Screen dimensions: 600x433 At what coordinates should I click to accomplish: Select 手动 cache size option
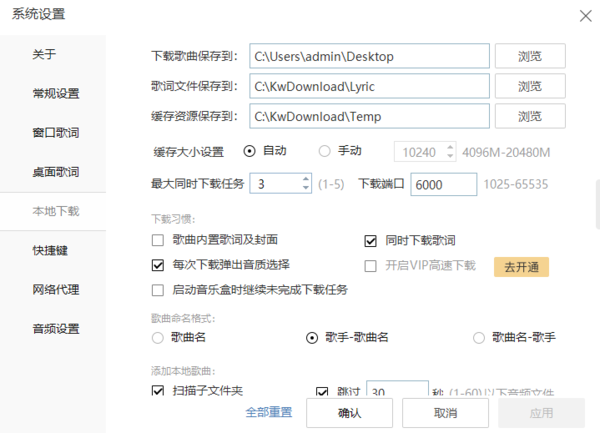[324, 151]
